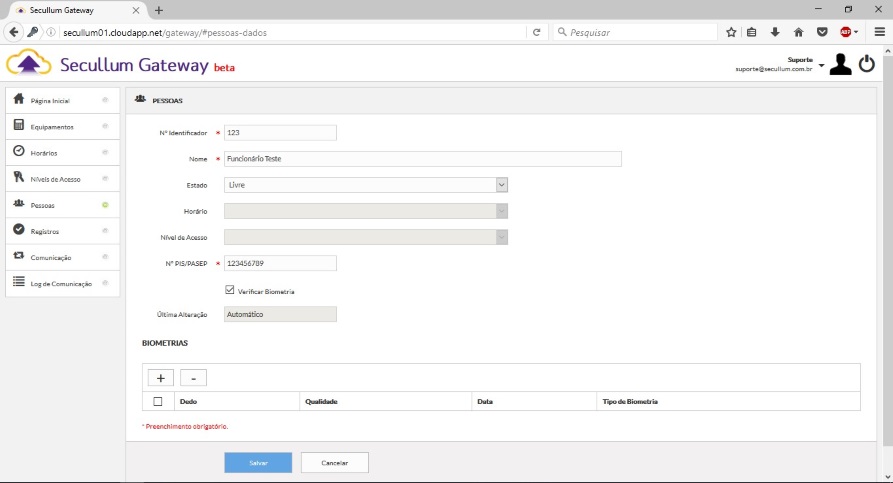
Task: Open Equipamentos in the sidebar
Action: coord(60,127)
